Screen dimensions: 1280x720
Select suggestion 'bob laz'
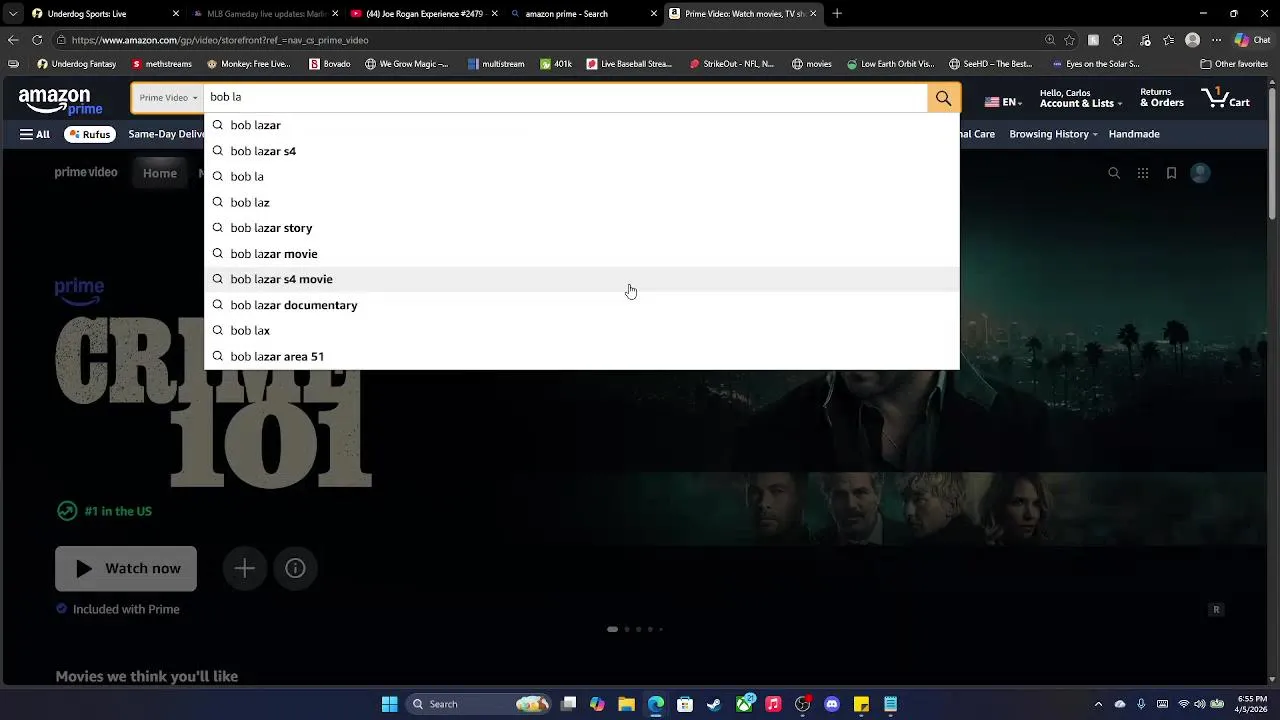tap(582, 202)
